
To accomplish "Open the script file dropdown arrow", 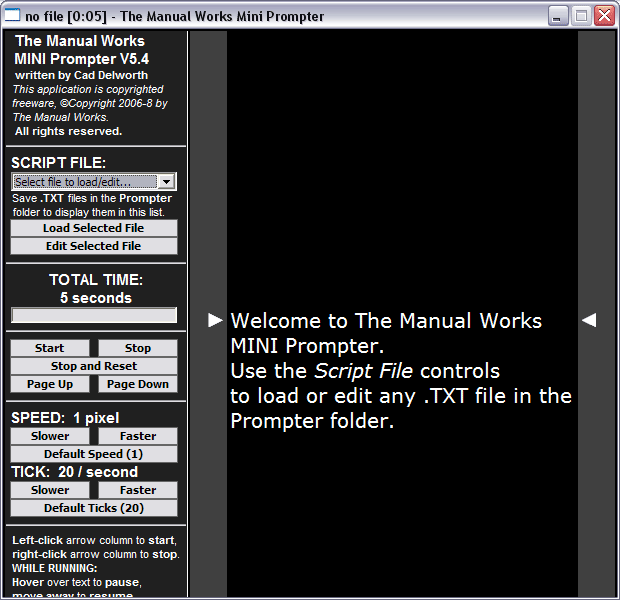I will click(x=166, y=182).
